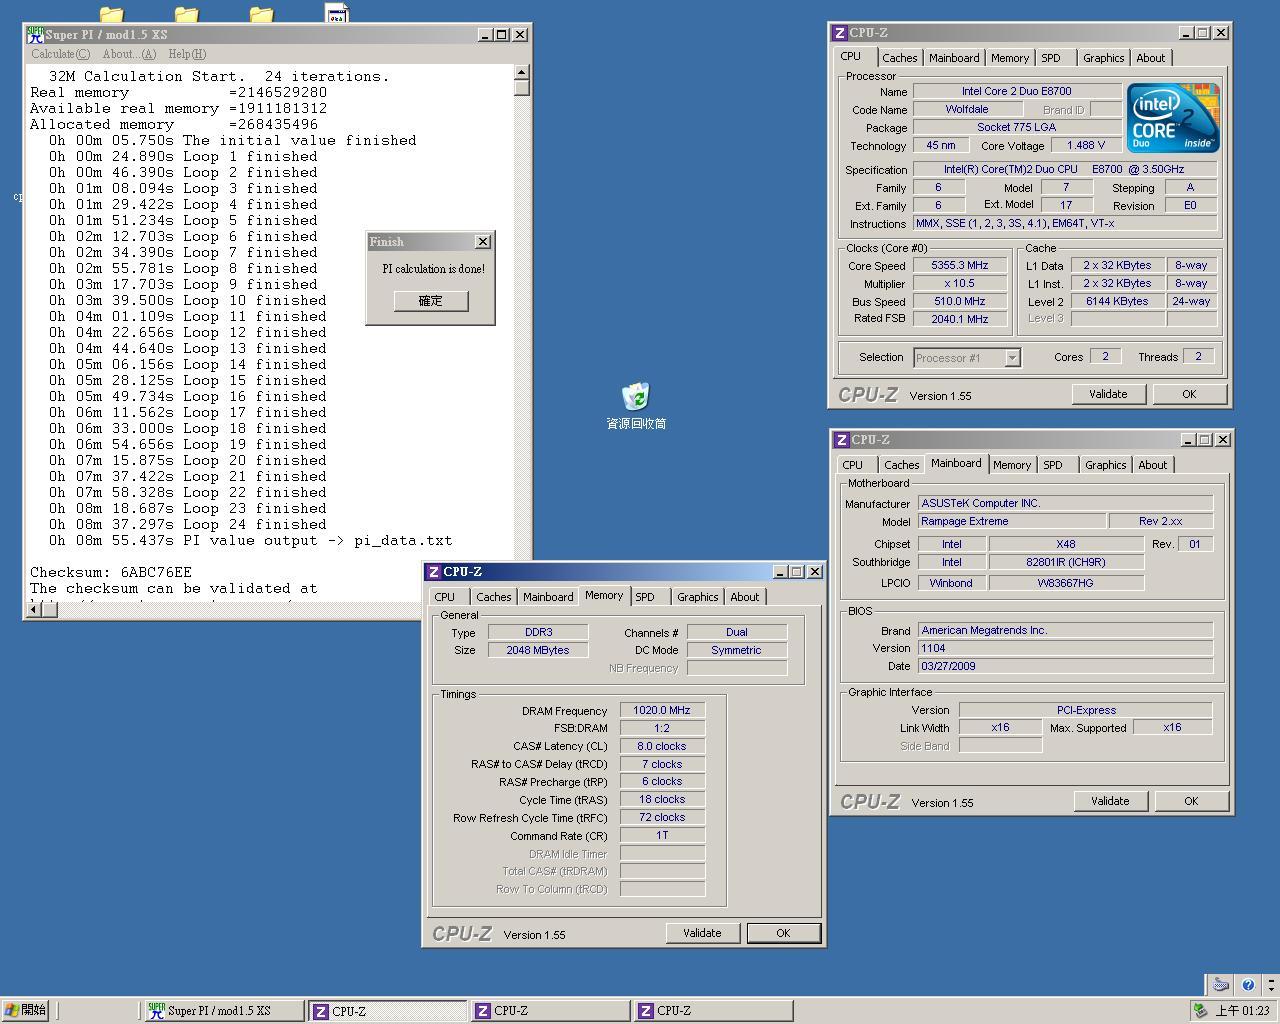
Task: Click the Core Speed 5355.3 MHz field
Action: [959, 266]
